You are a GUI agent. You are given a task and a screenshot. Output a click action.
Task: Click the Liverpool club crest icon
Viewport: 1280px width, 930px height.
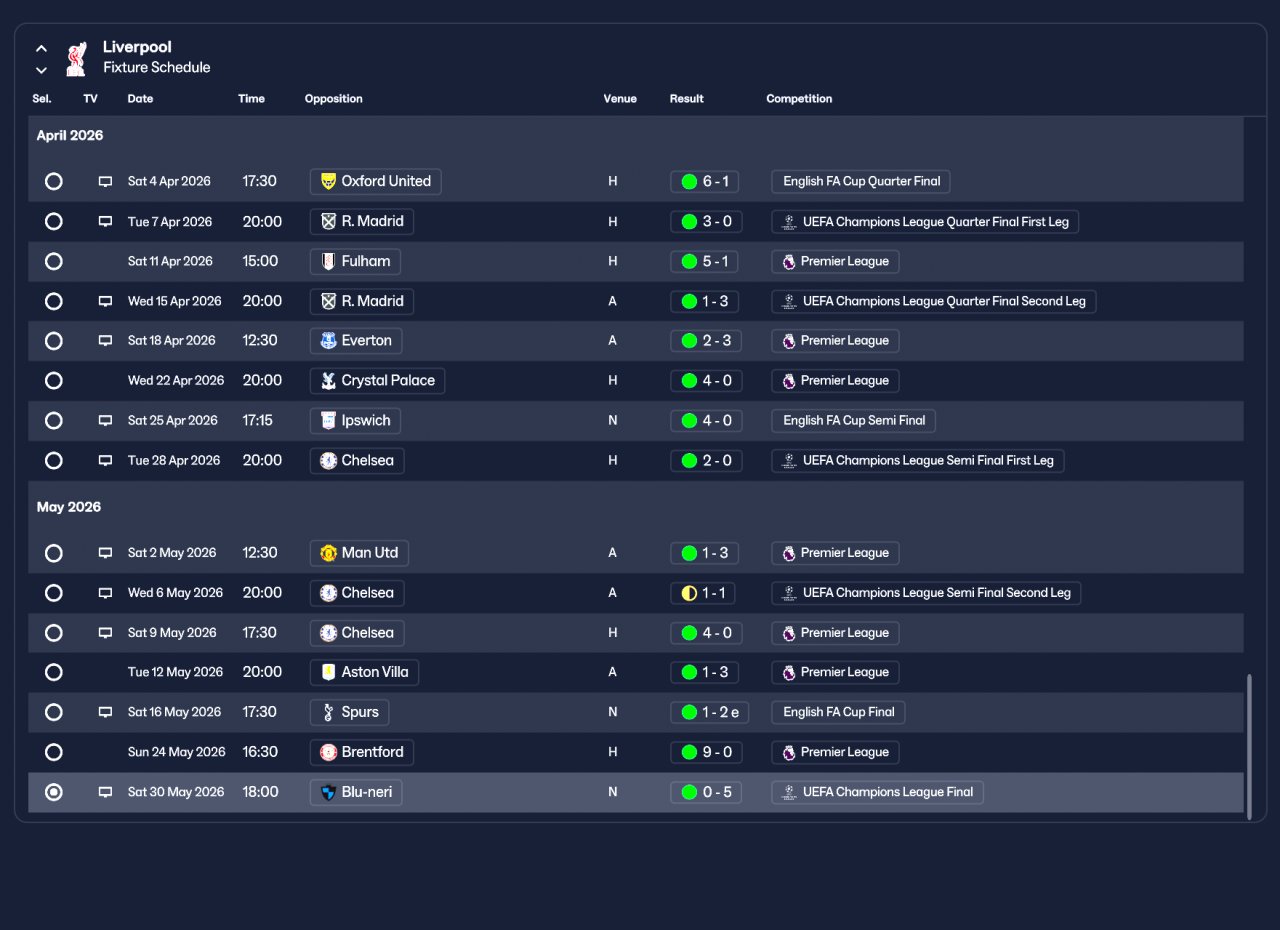(x=76, y=58)
